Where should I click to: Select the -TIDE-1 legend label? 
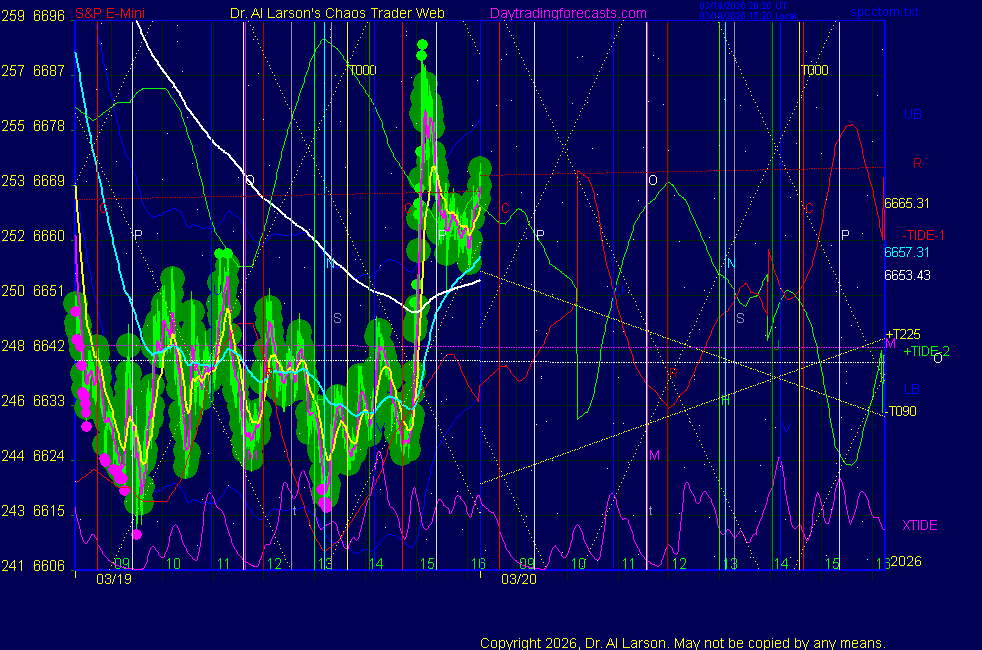pyautogui.click(x=924, y=235)
